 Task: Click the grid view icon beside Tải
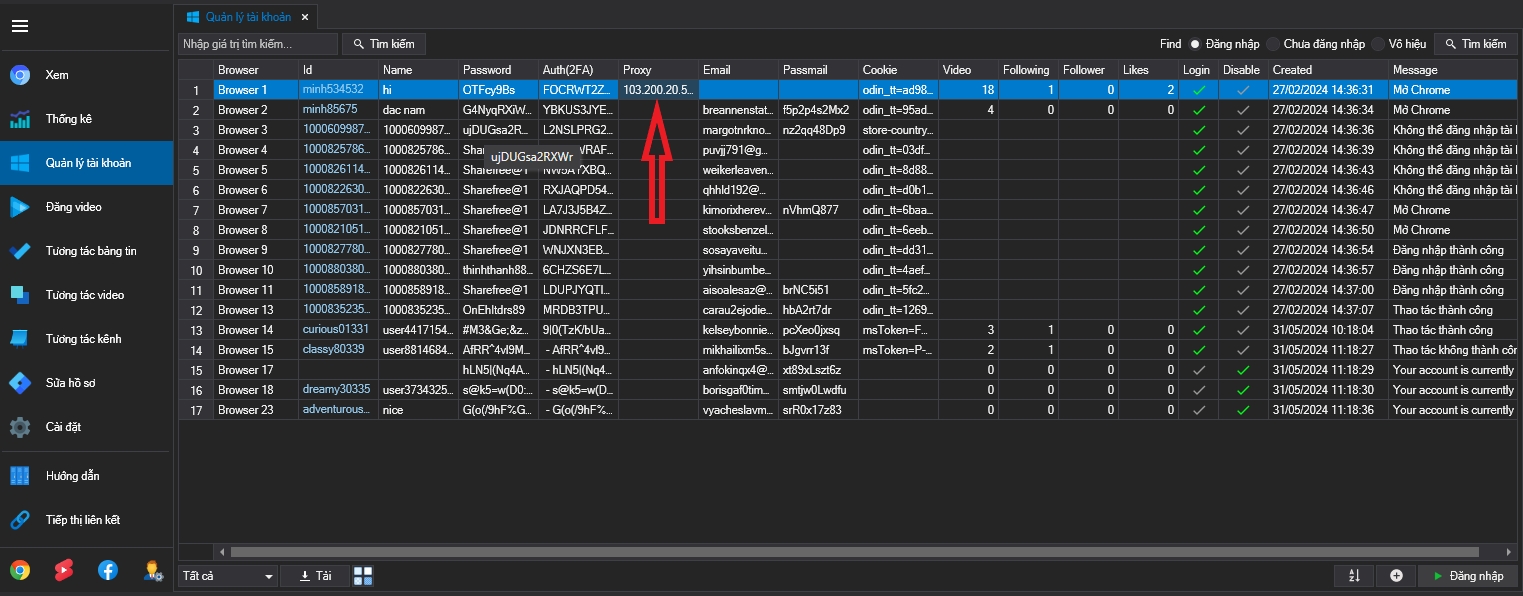point(363,576)
